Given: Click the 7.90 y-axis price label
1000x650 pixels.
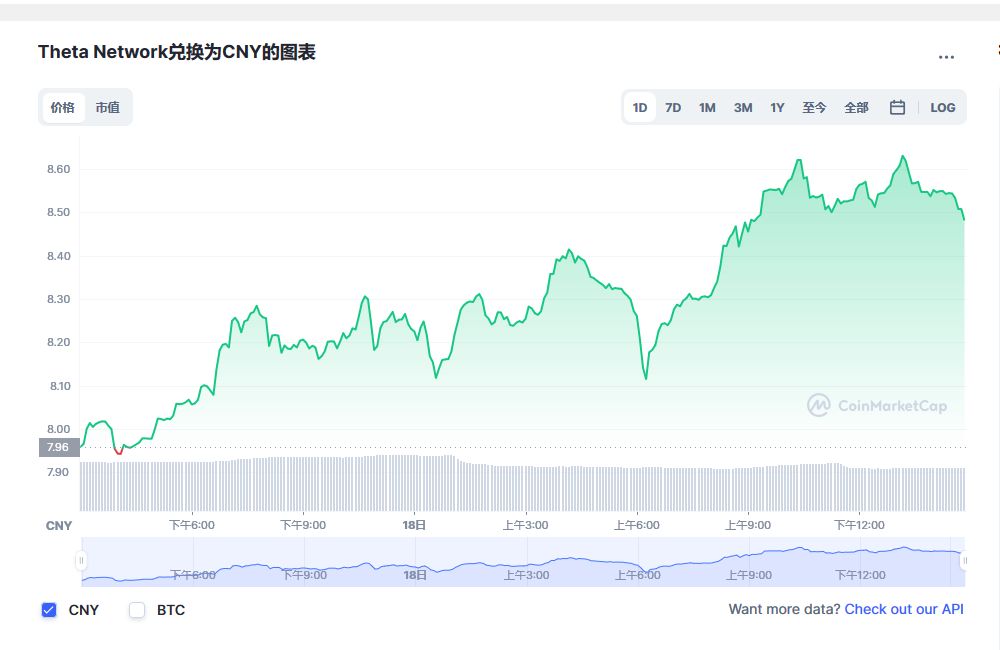Looking at the screenshot, I should point(57,472).
